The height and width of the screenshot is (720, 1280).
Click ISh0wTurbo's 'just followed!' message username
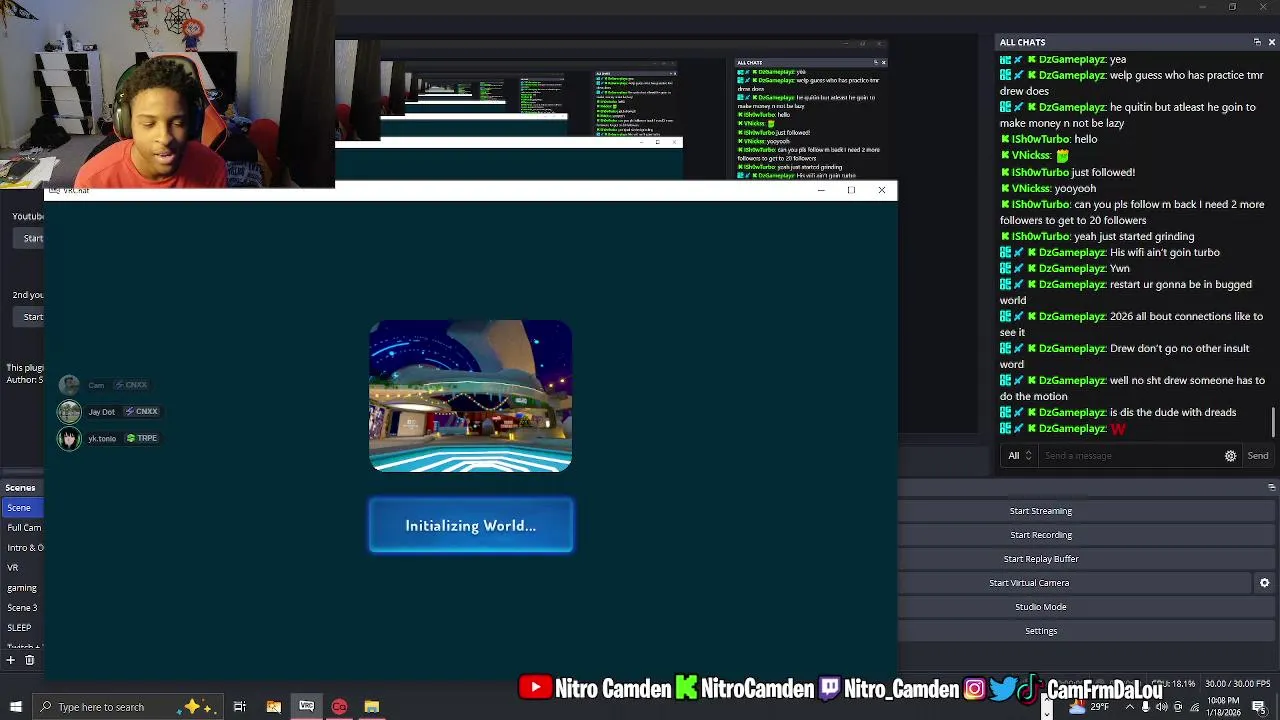(x=1040, y=172)
